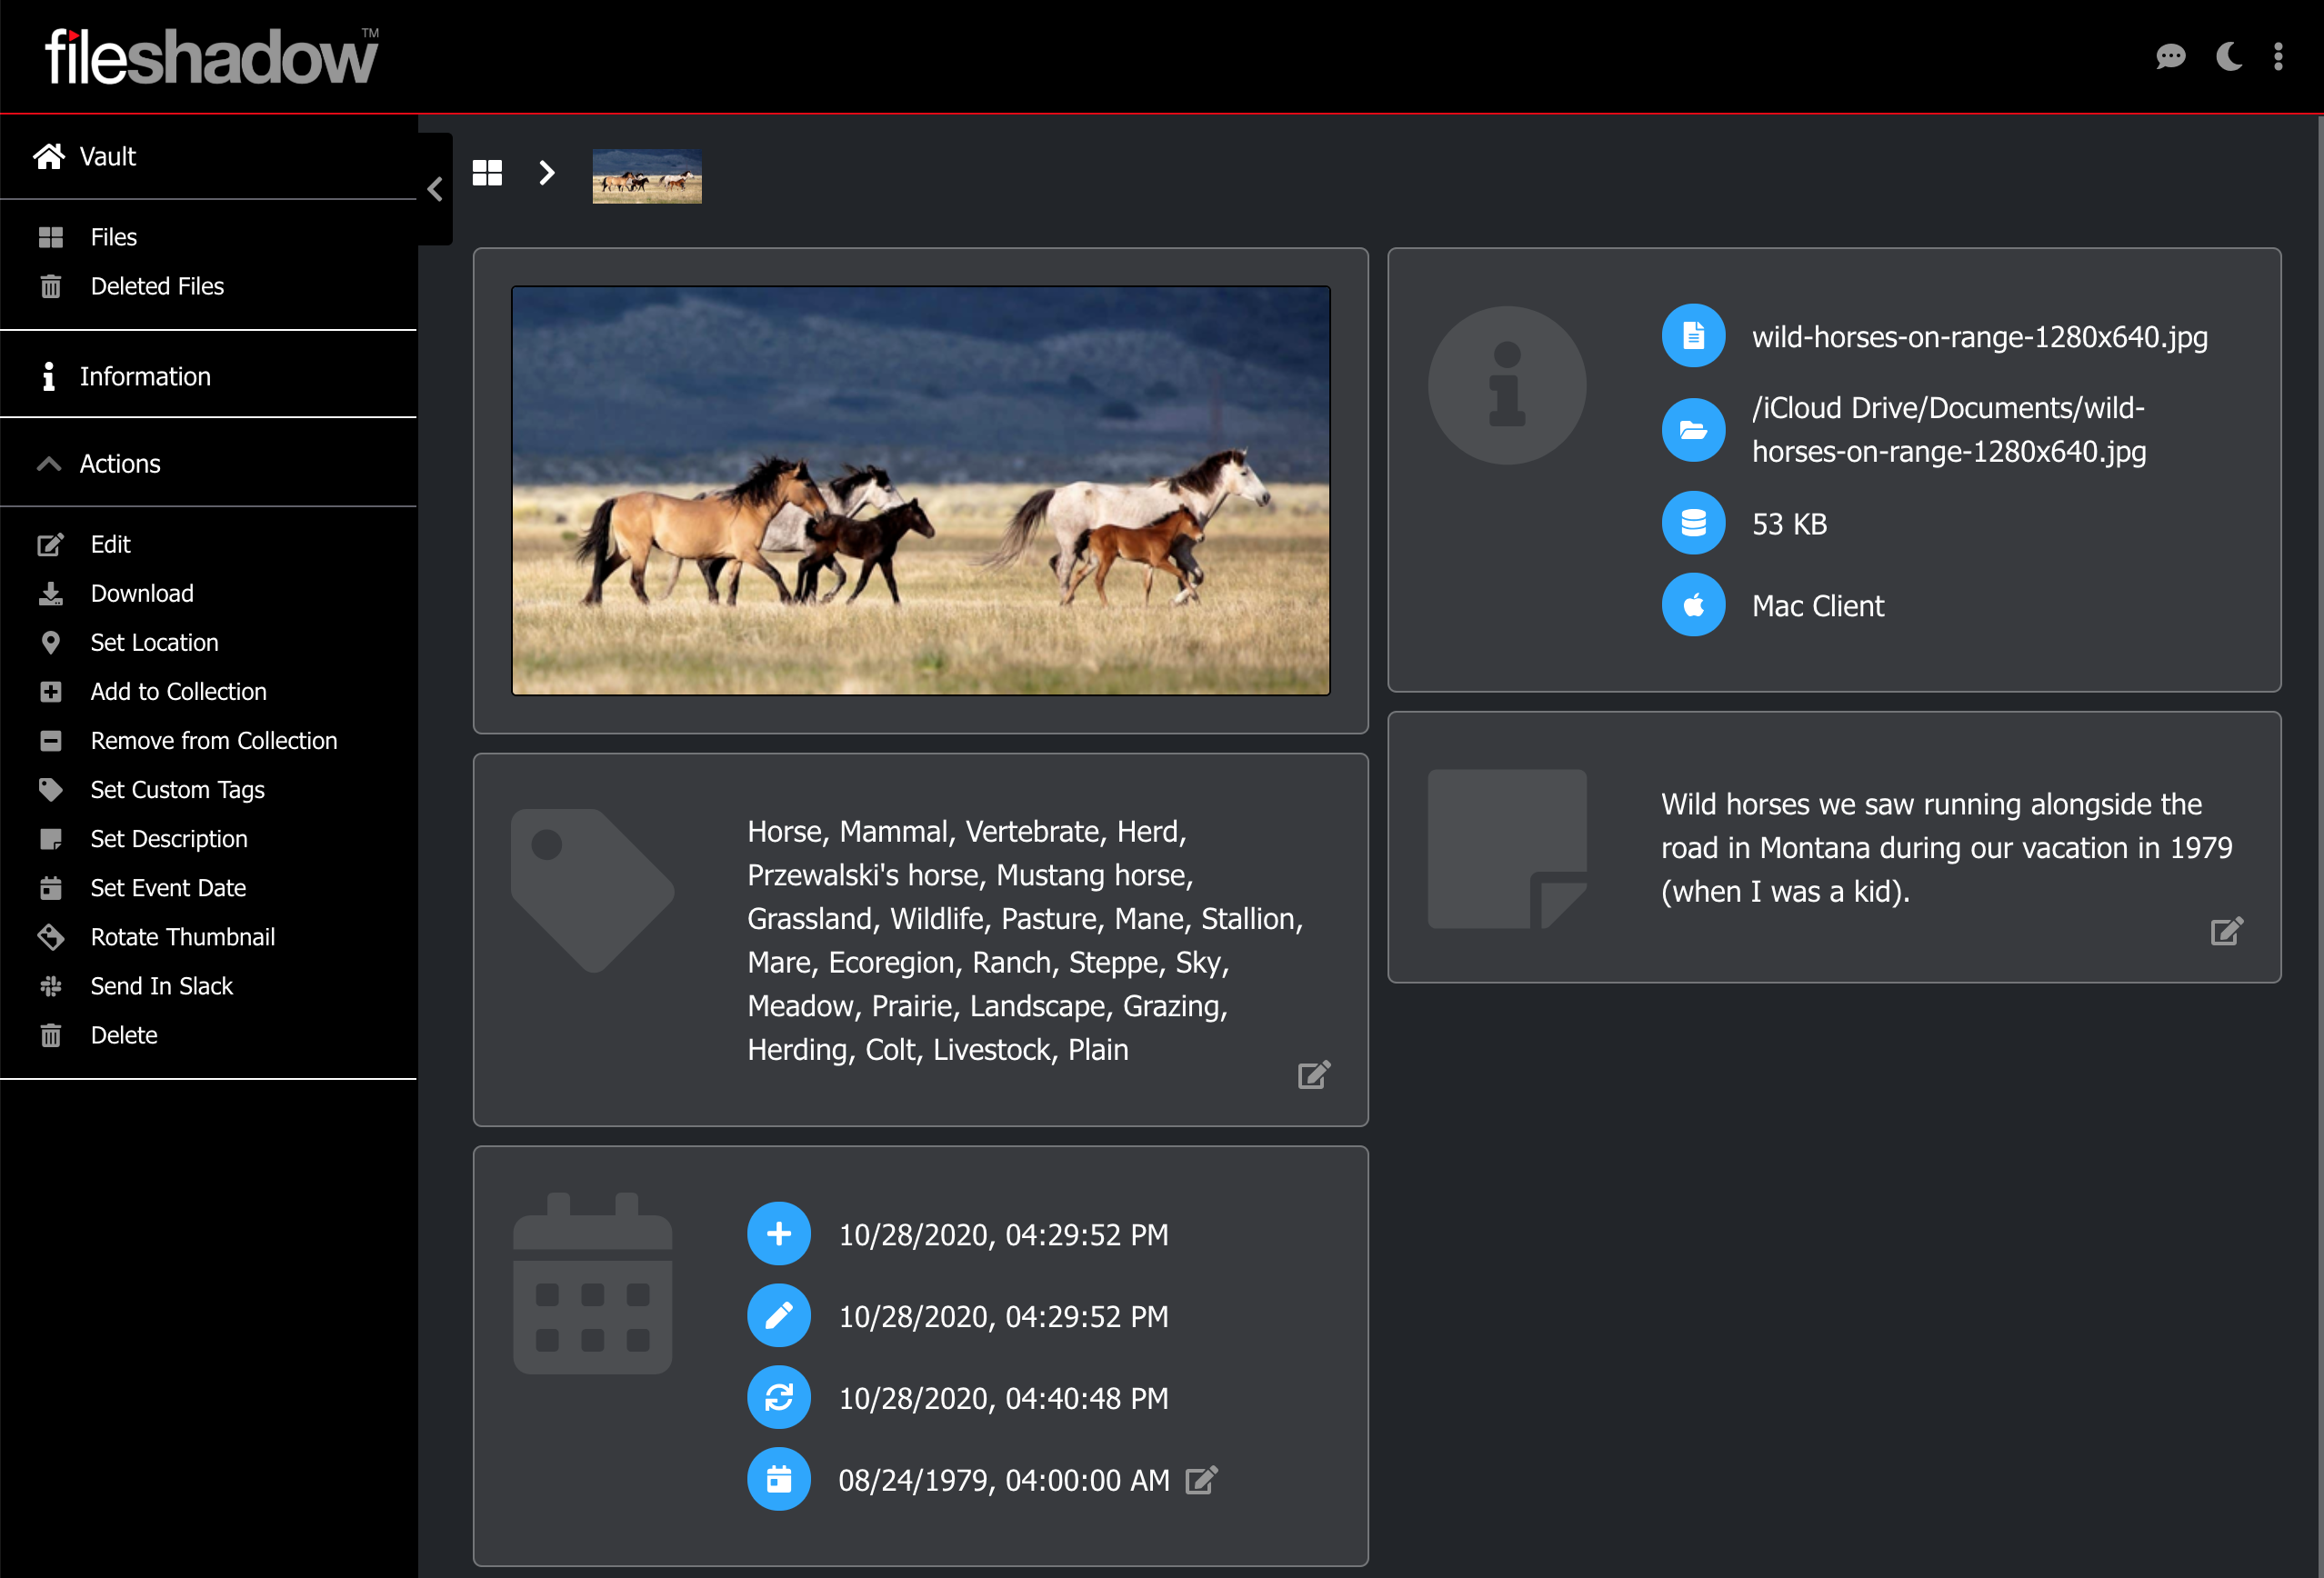Click the horse thumbnail in the breadcrumb
This screenshot has width=2324, height=1578.
coord(647,176)
